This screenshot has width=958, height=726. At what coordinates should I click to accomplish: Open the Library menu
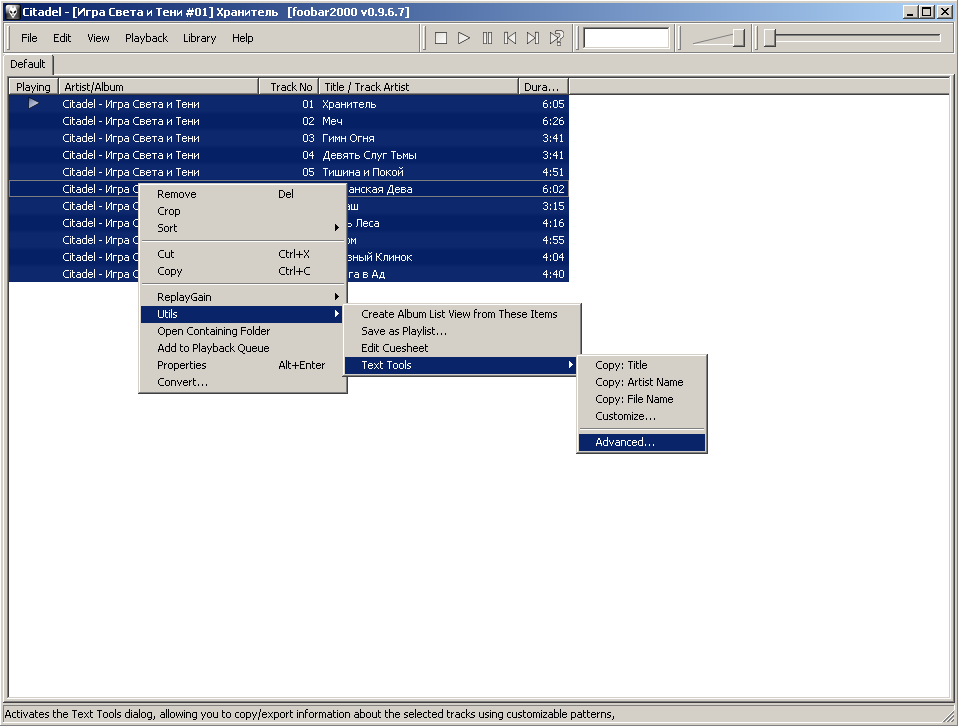point(200,38)
